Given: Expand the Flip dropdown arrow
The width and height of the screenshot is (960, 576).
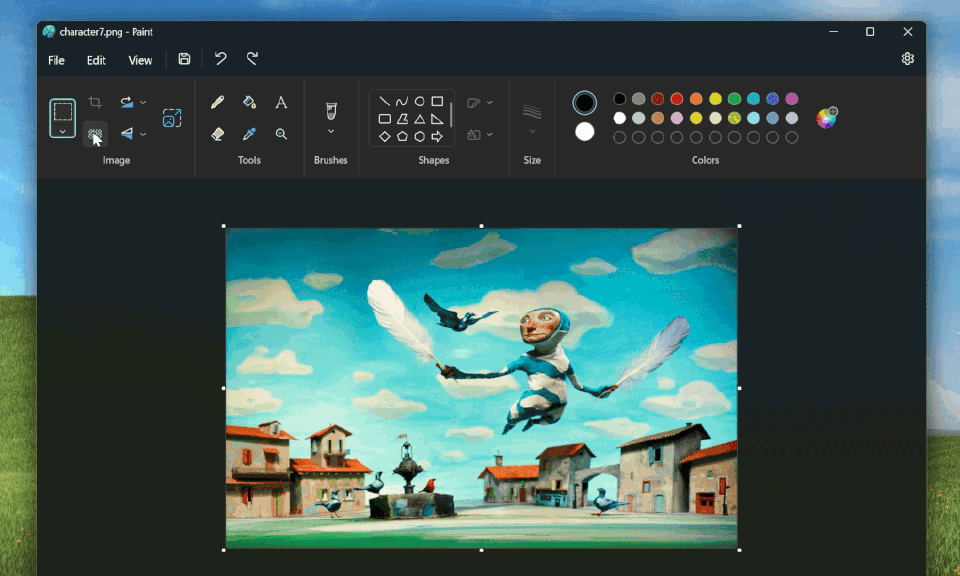Looking at the screenshot, I should click(x=143, y=134).
